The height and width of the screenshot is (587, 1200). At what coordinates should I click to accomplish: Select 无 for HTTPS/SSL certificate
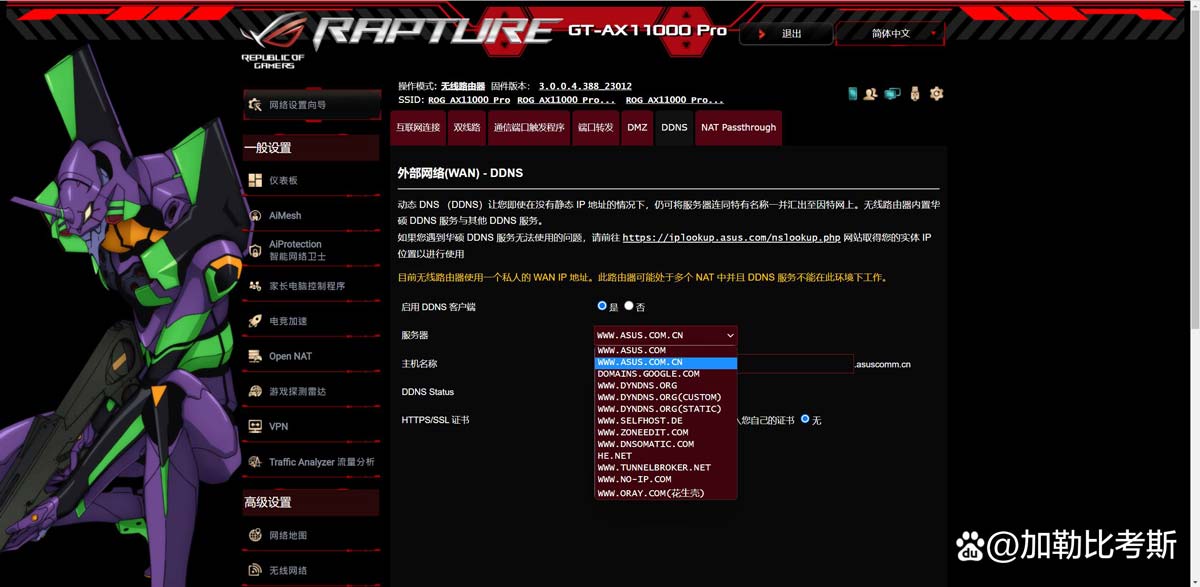pyautogui.click(x=805, y=420)
